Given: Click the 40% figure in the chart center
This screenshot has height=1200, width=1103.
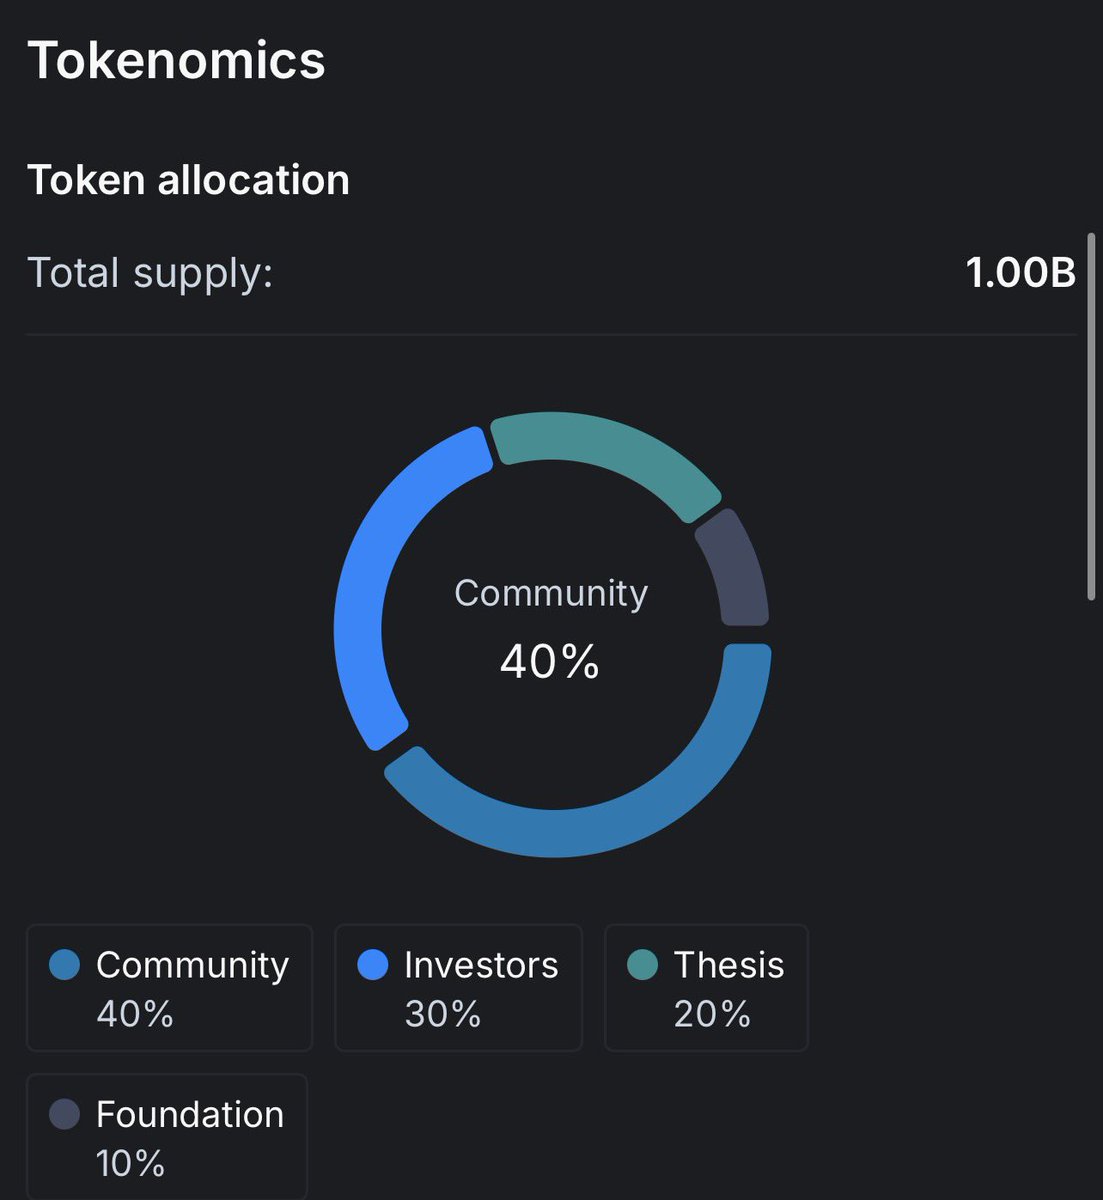Looking at the screenshot, I should pos(550,661).
